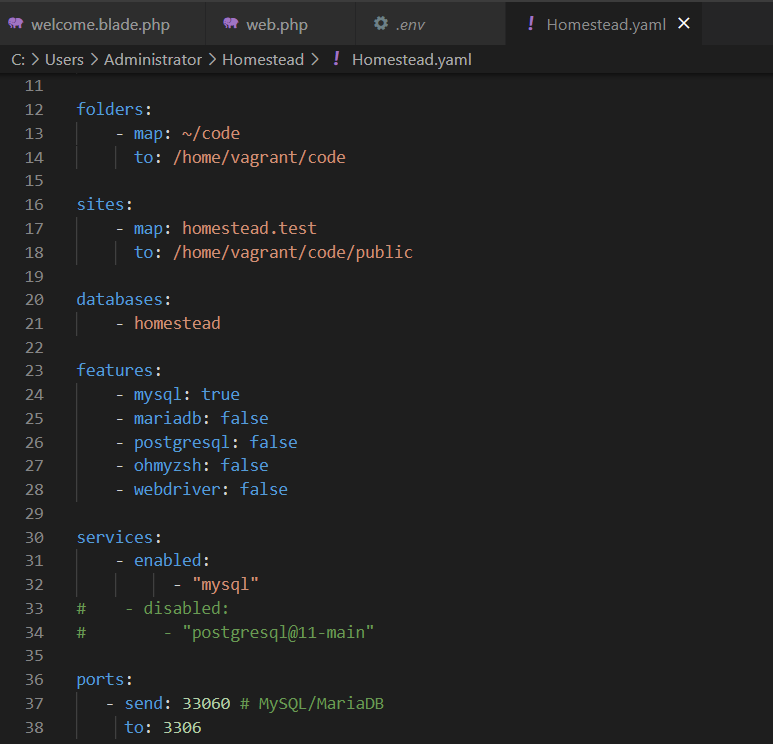This screenshot has height=744, width=773.
Task: Click the chevron after C: in breadcrumb
Action: pos(35,60)
